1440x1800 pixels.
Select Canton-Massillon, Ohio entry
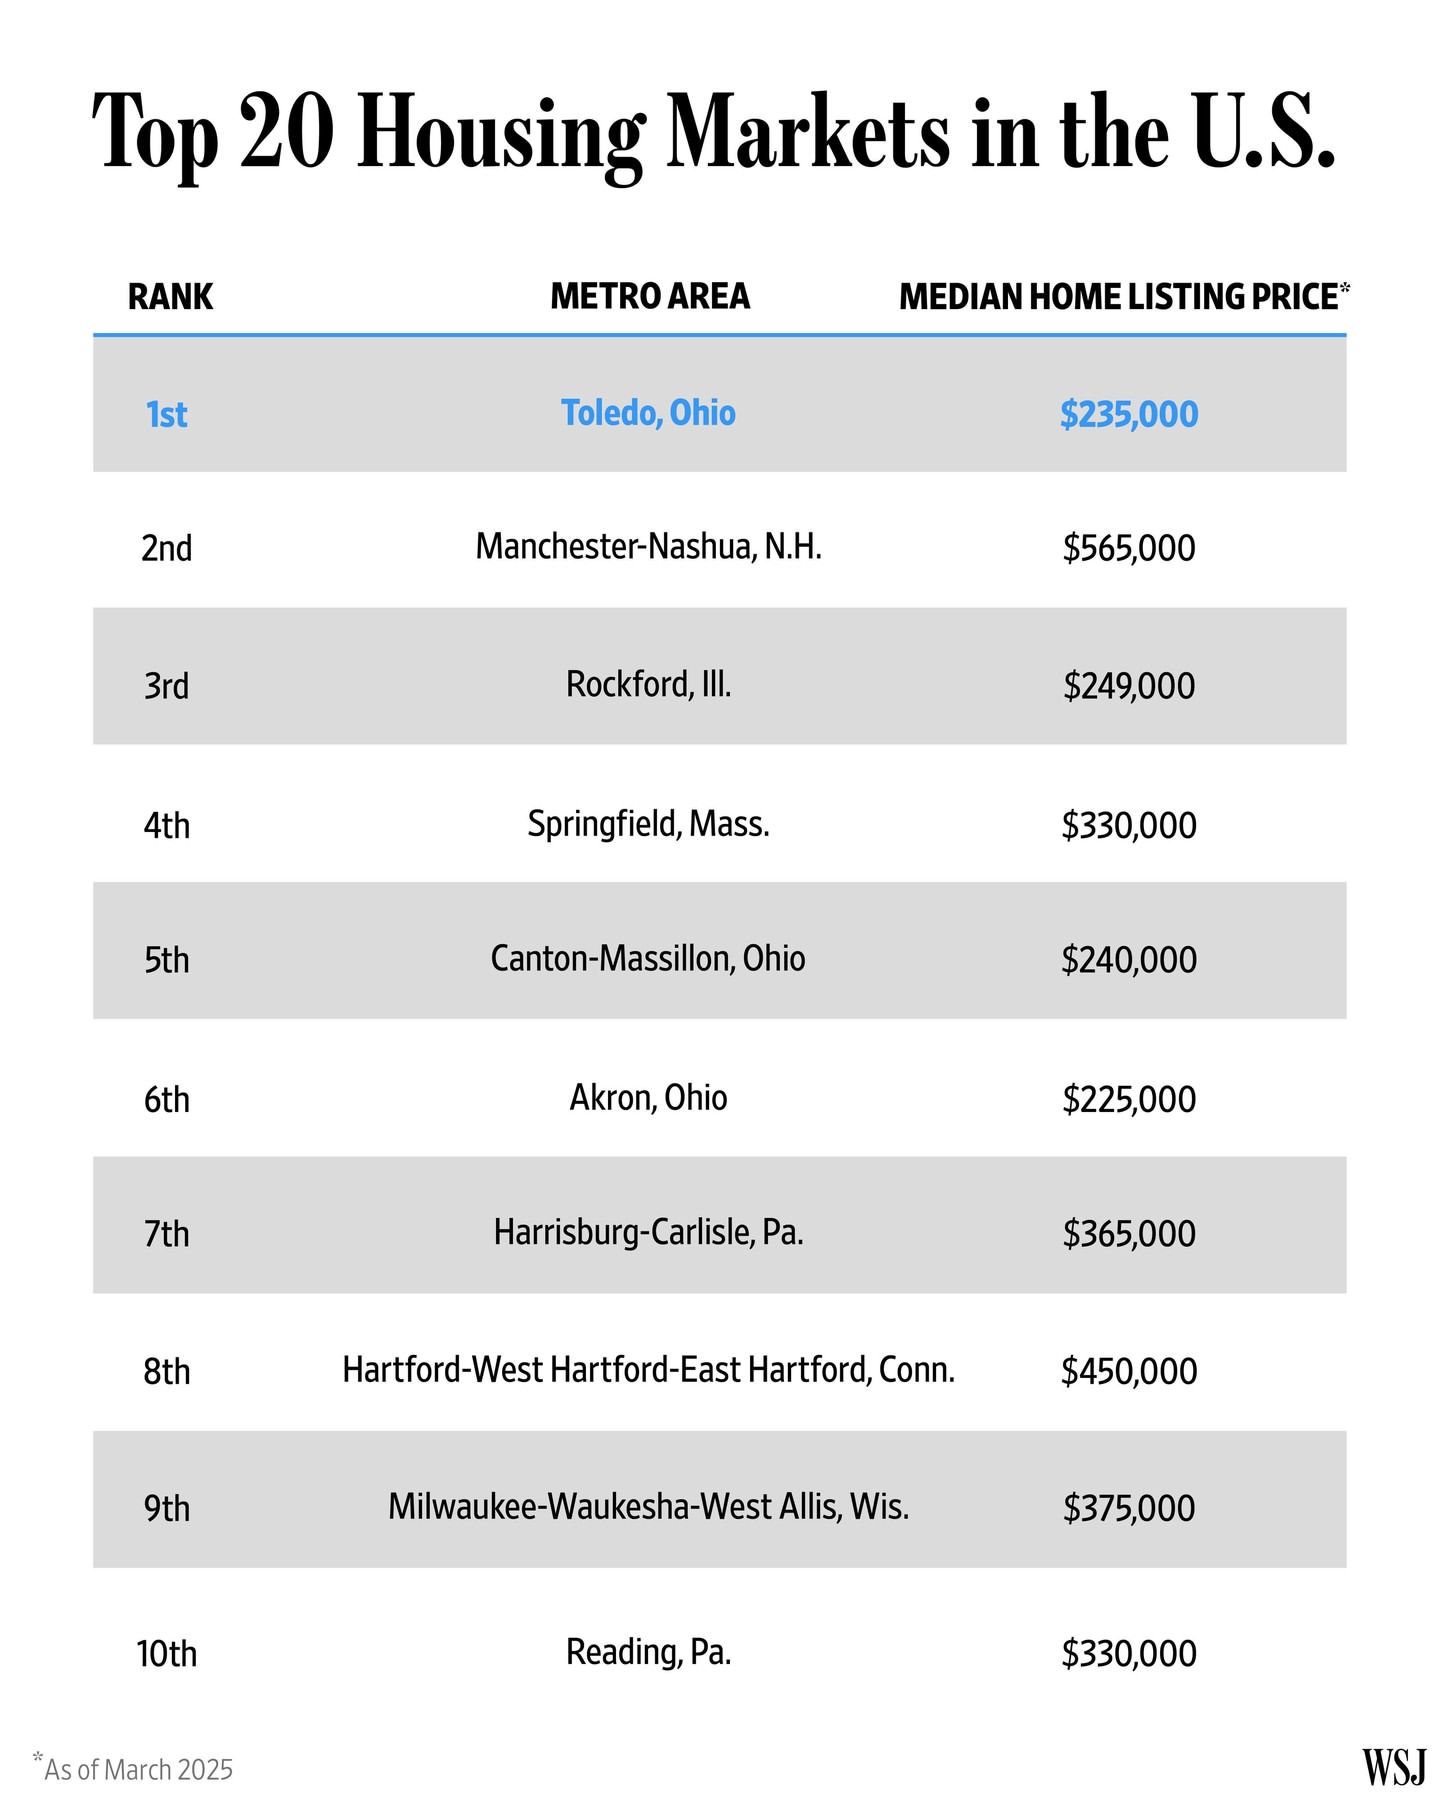pyautogui.click(x=648, y=959)
